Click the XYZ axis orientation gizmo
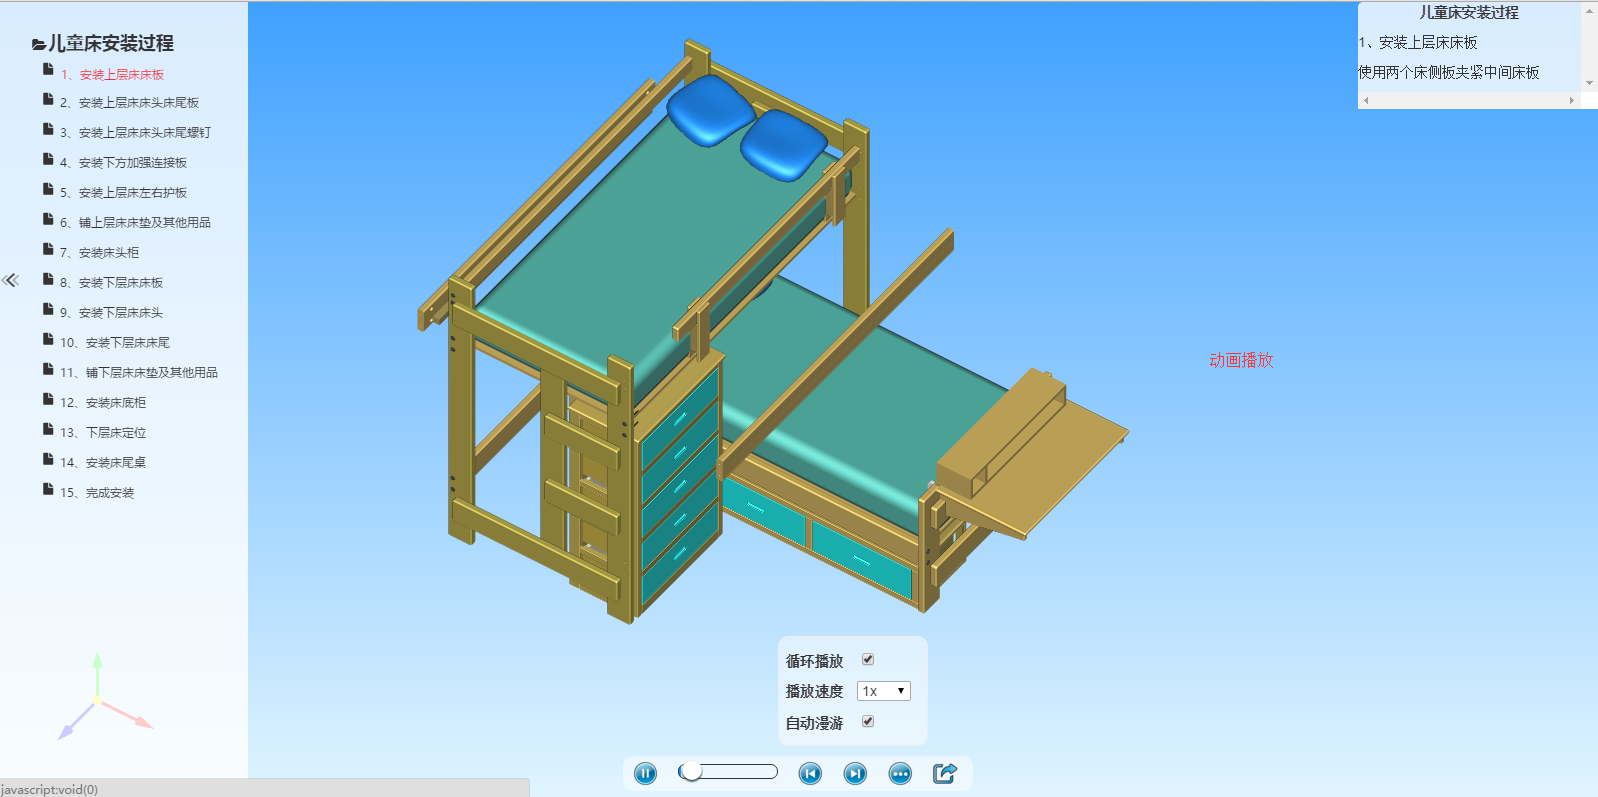The width and height of the screenshot is (1598, 797). 99,701
